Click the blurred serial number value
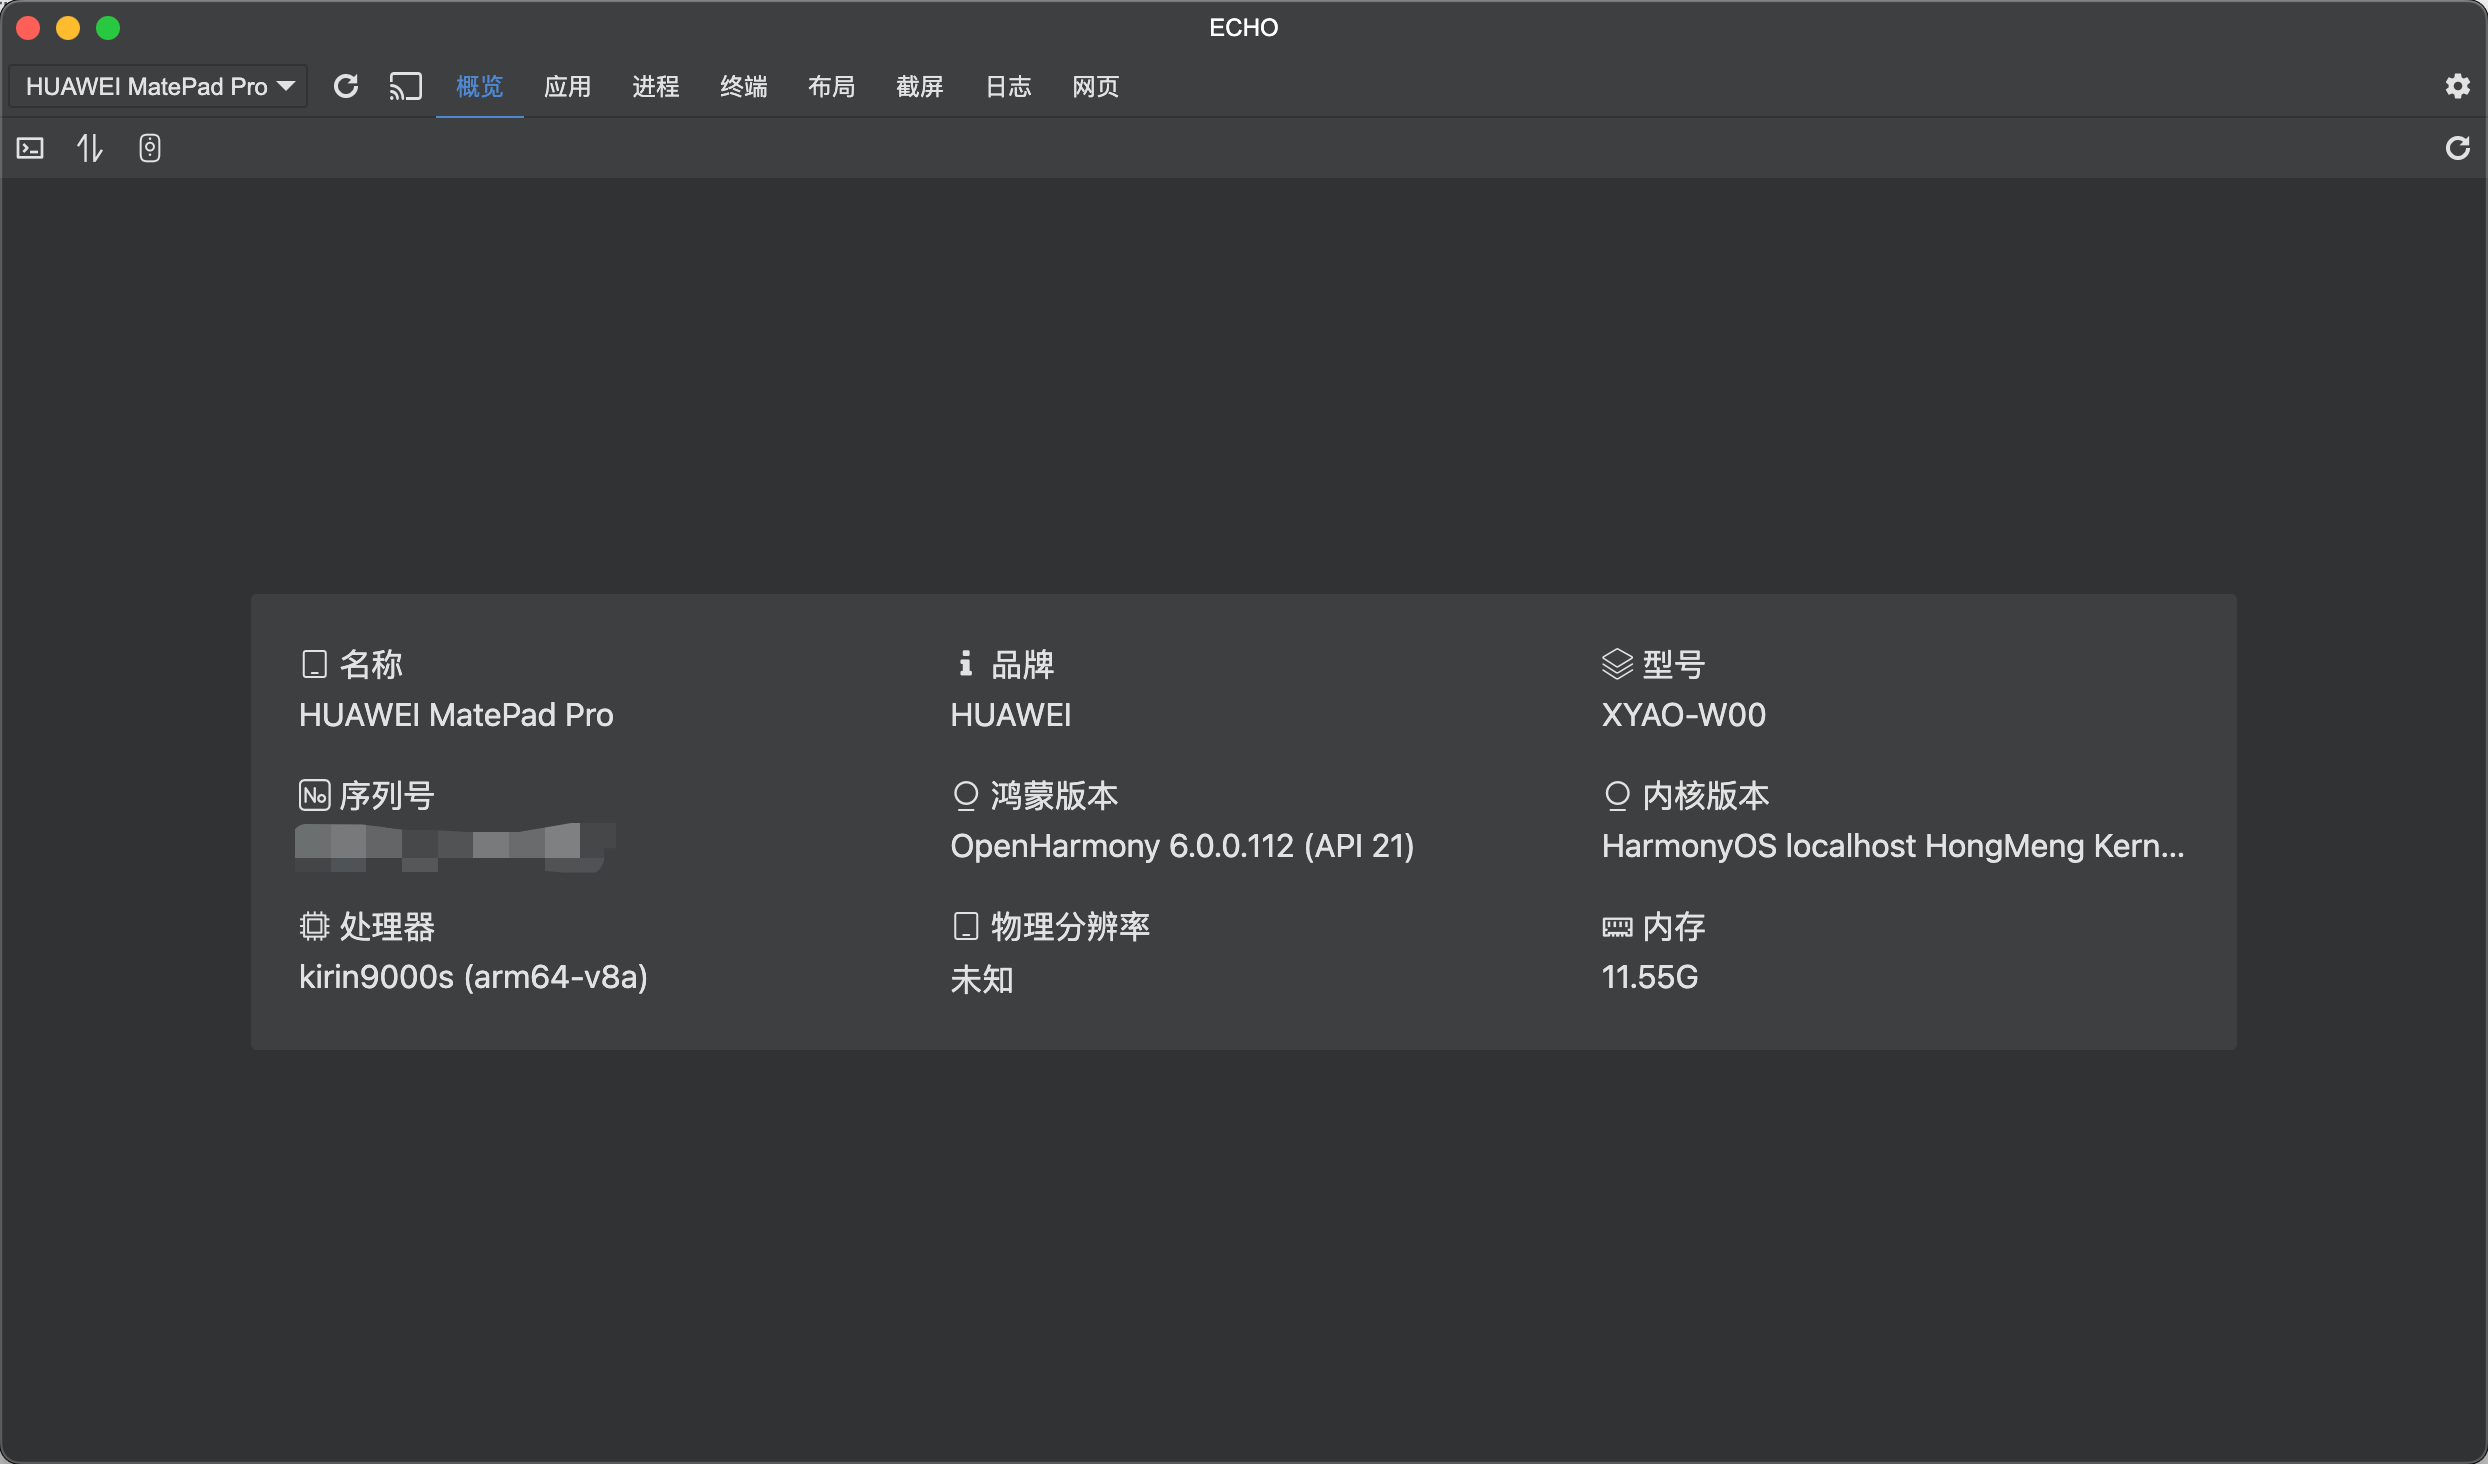2488x1464 pixels. click(x=455, y=846)
